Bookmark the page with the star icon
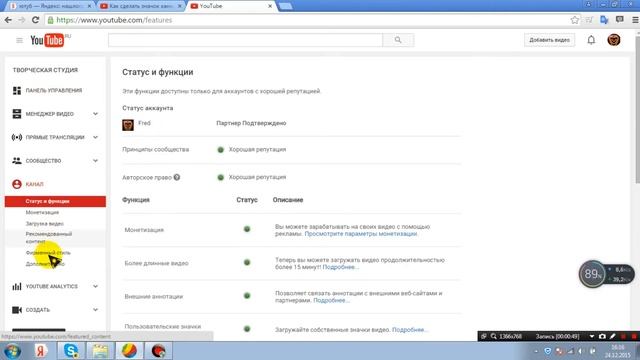 click(x=575, y=20)
